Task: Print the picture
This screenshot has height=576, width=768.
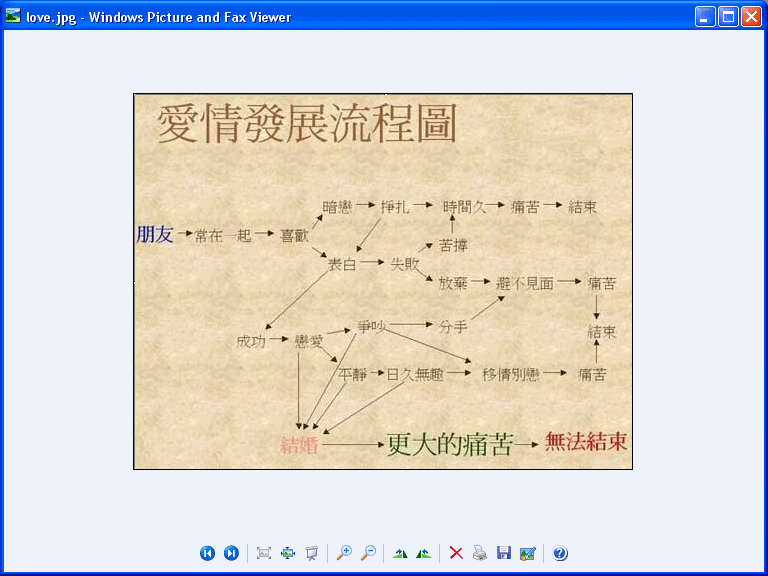Action: (480, 553)
